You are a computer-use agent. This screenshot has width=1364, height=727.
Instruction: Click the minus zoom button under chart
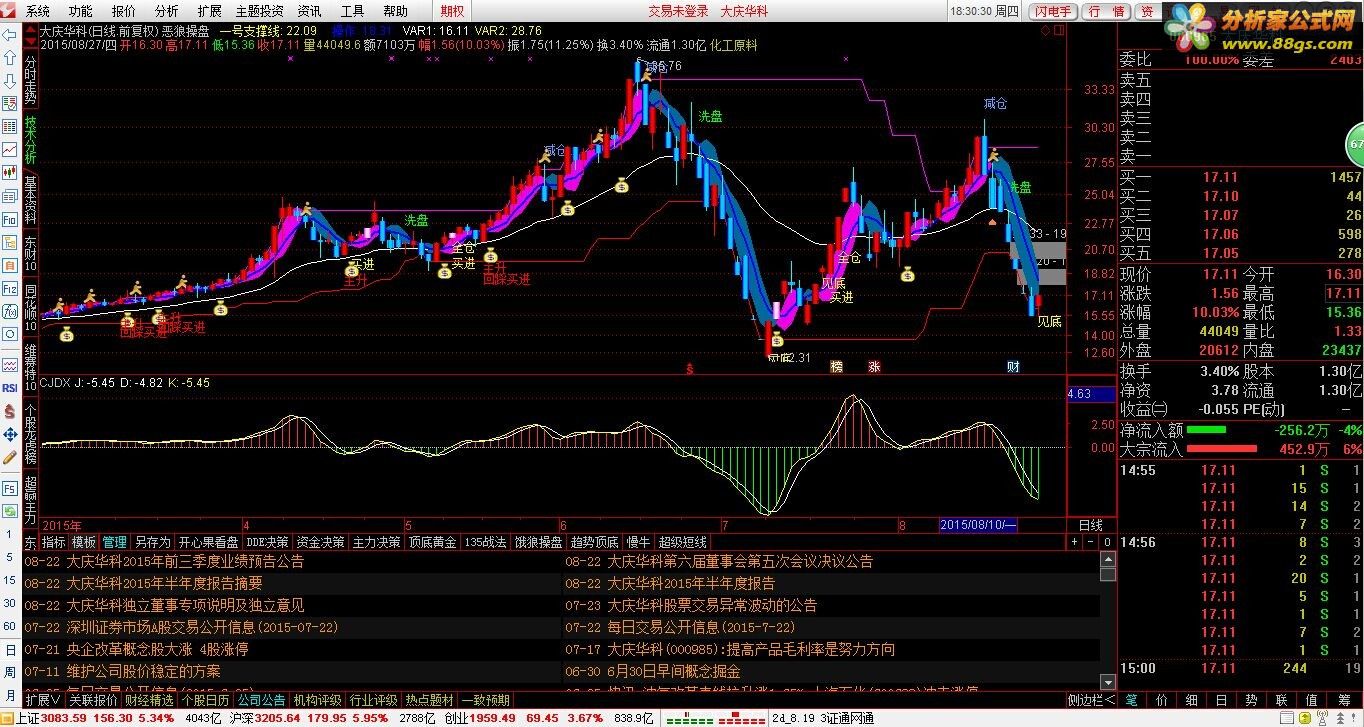coord(1090,542)
